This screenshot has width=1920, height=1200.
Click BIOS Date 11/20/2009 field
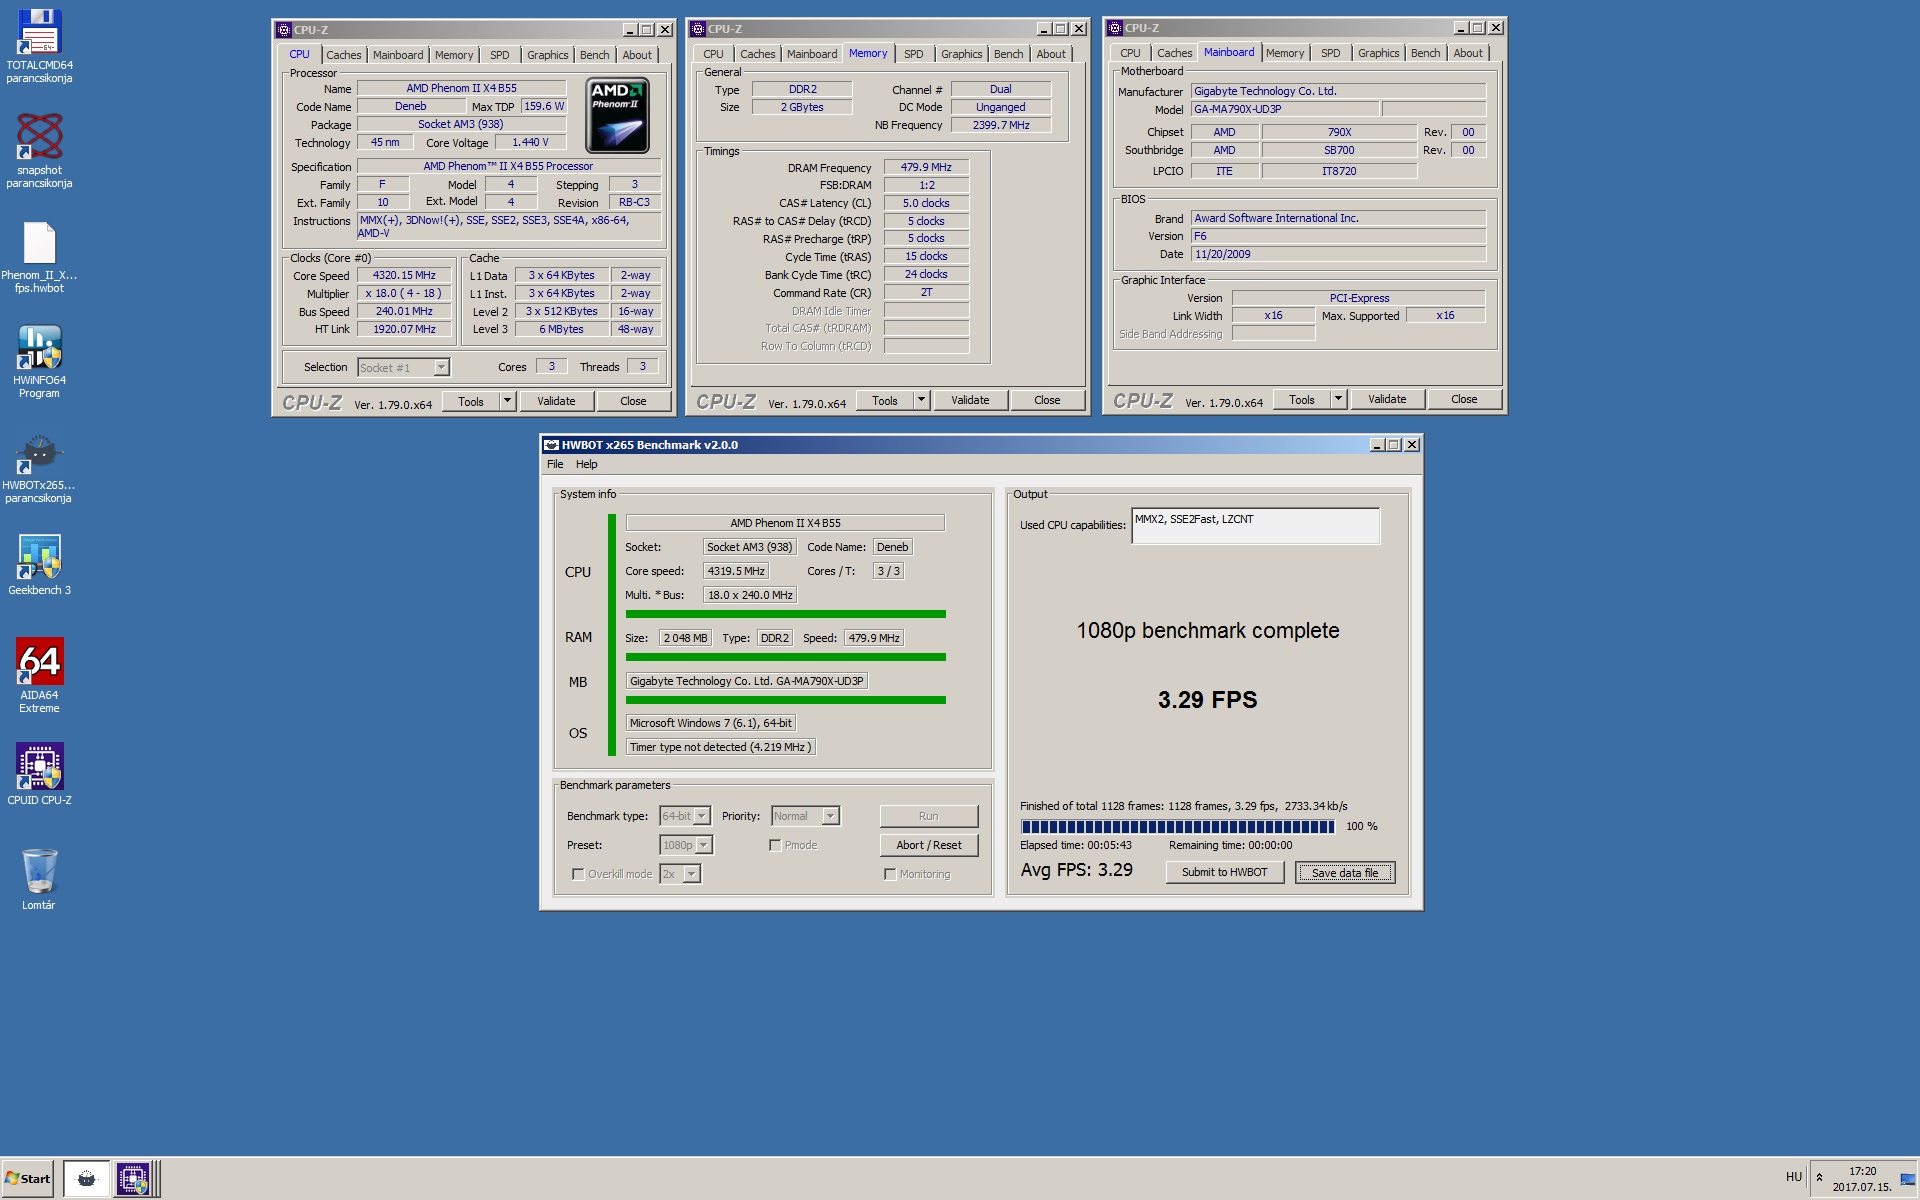pyautogui.click(x=1338, y=254)
